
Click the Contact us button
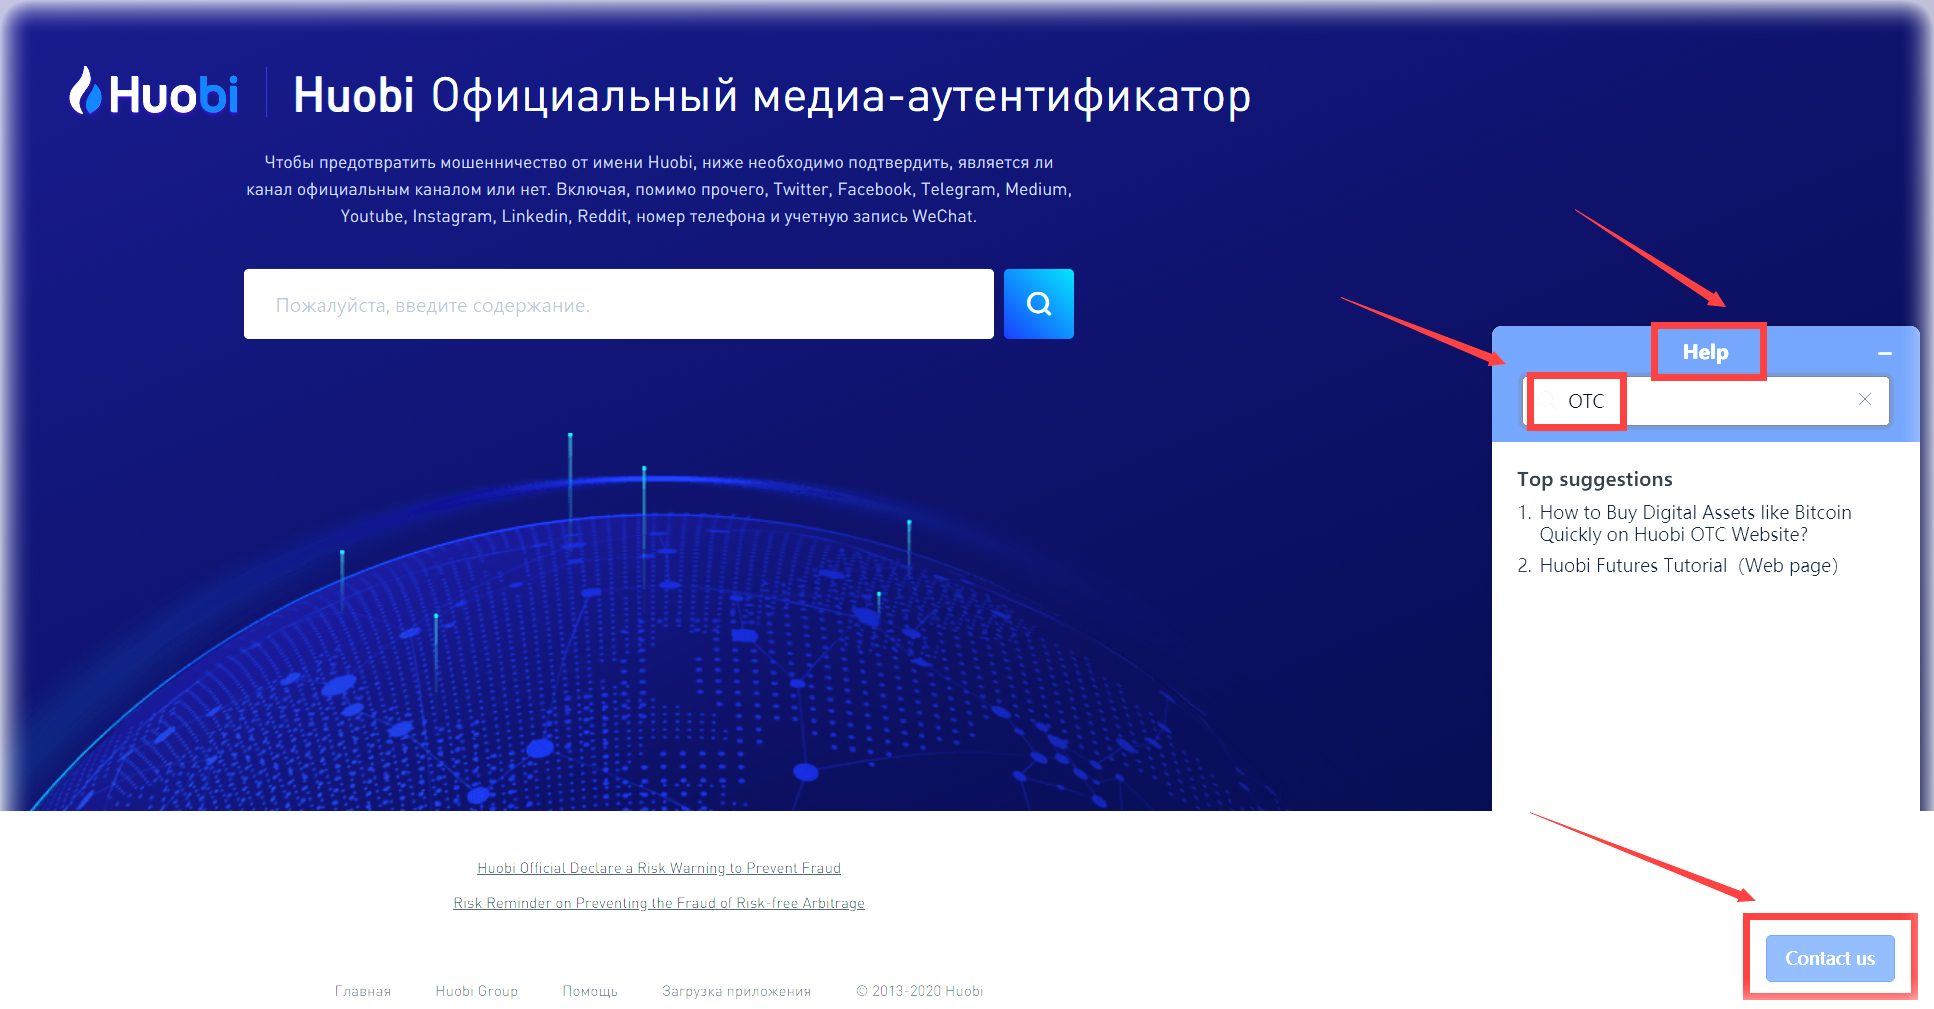tap(1829, 958)
